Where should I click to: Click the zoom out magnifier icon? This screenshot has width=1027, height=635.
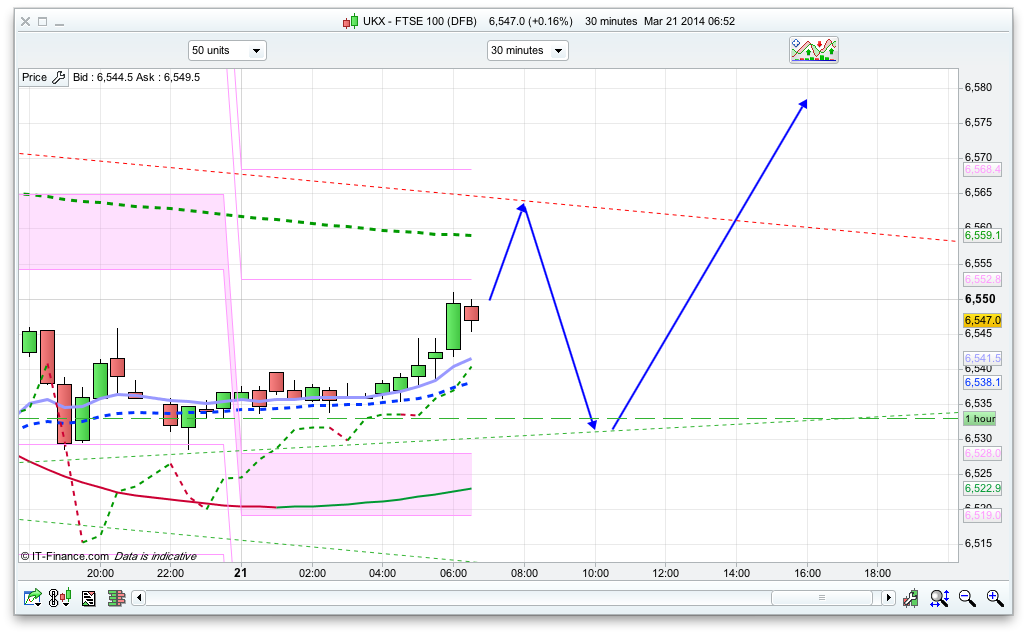coord(967,598)
